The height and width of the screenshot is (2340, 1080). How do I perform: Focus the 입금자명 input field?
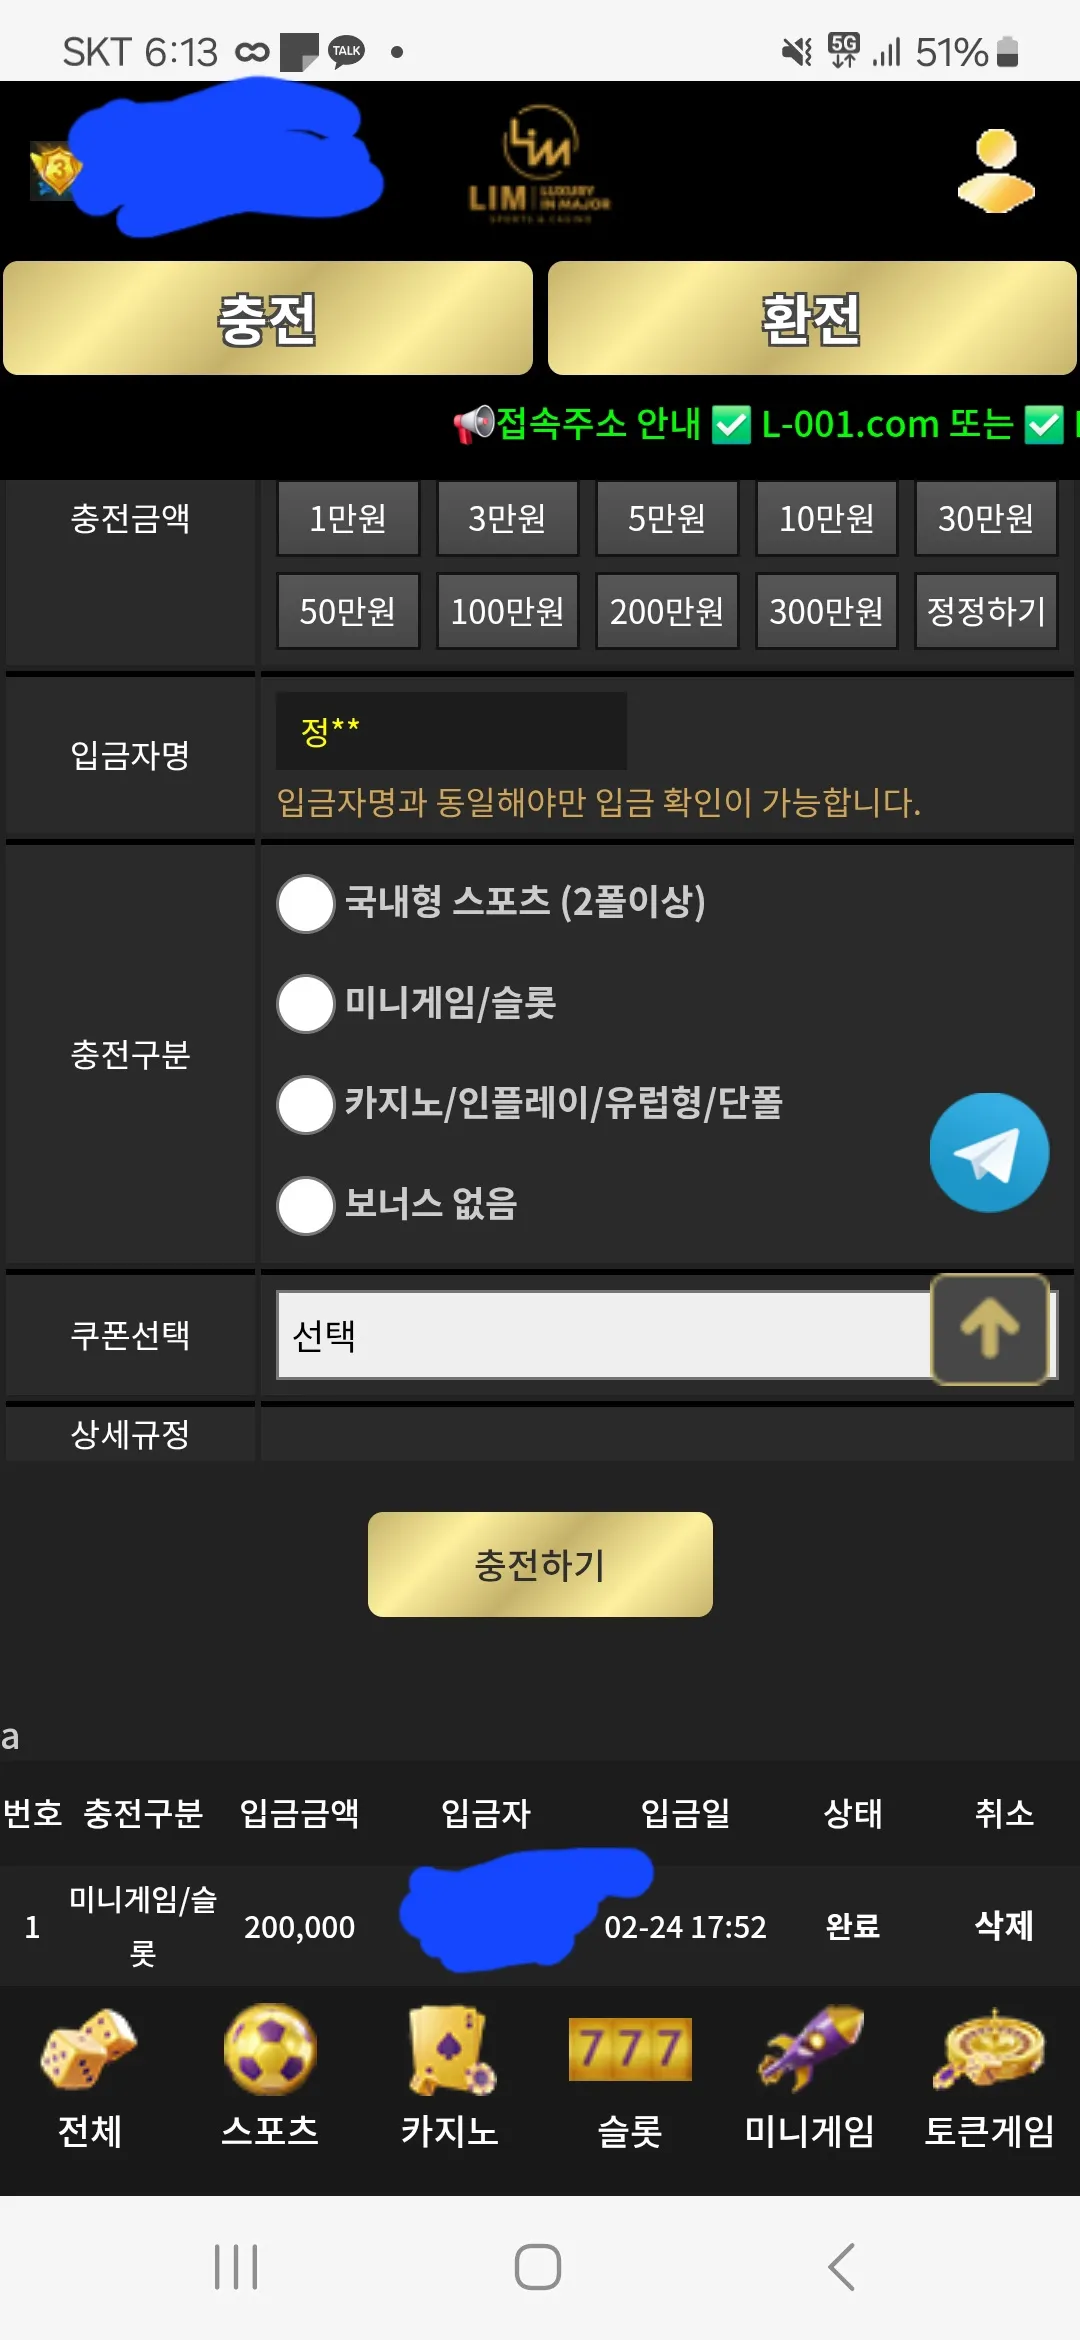(x=451, y=731)
